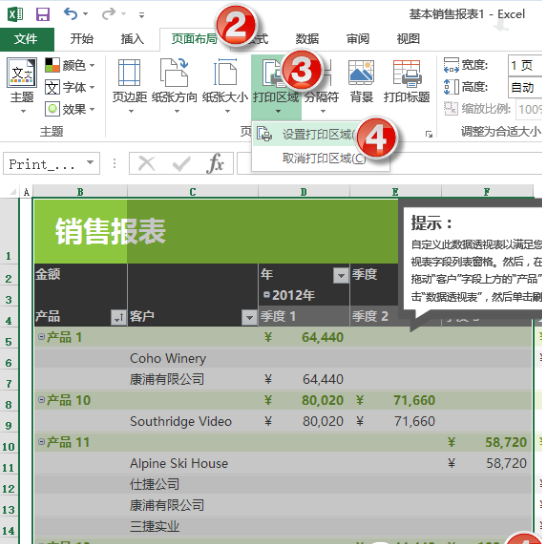Click the formula bar cancel X icon
Image resolution: width=542 pixels, height=544 pixels.
(146, 163)
